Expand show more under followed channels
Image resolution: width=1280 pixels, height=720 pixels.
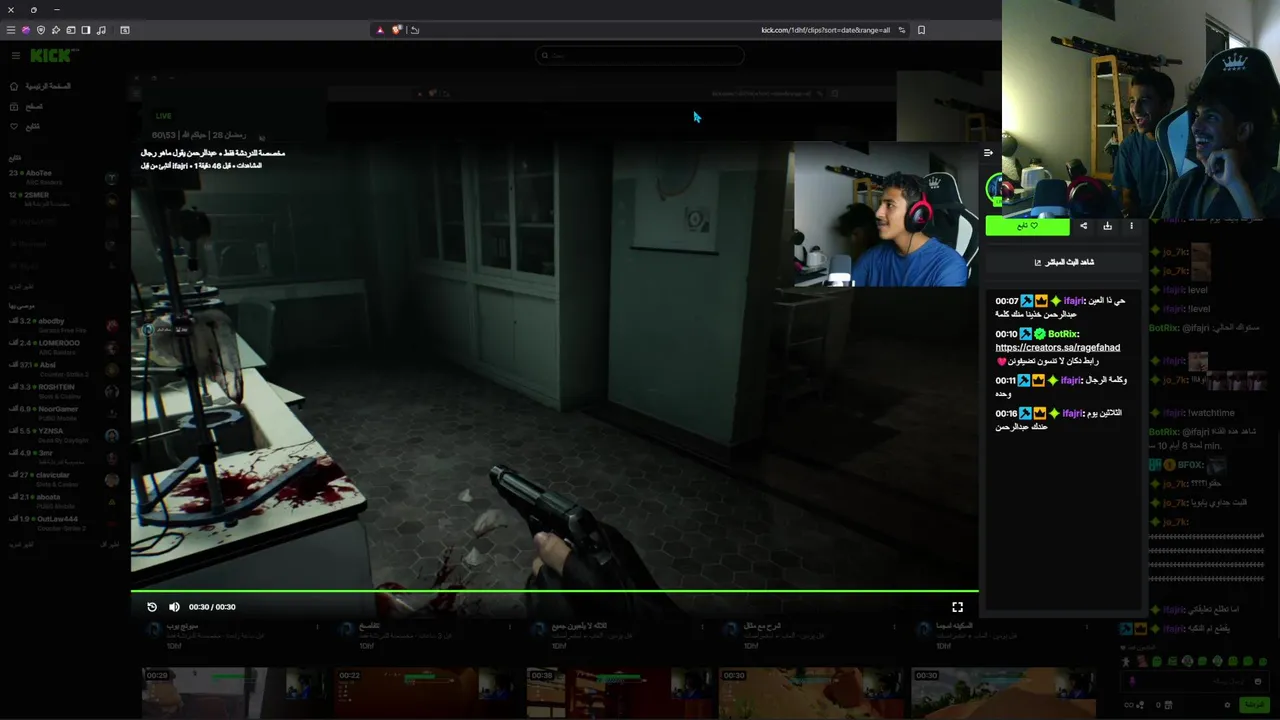22,287
